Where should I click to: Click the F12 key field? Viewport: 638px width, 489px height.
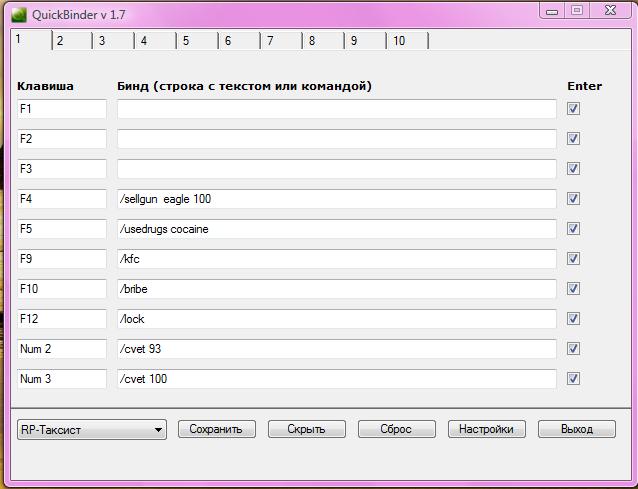tap(62, 319)
